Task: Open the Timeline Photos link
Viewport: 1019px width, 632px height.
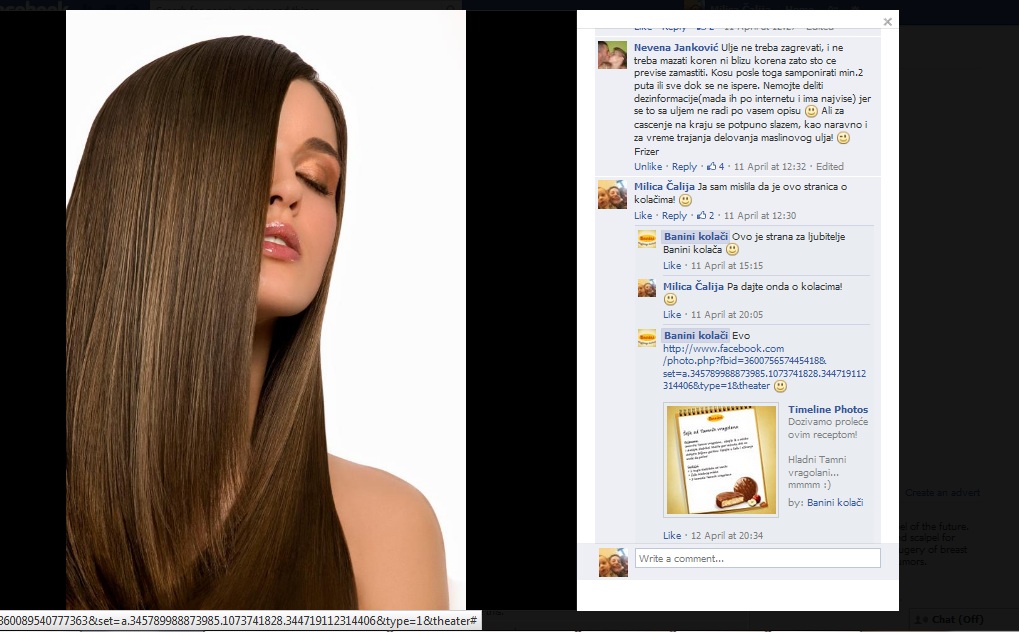Action: coord(827,410)
